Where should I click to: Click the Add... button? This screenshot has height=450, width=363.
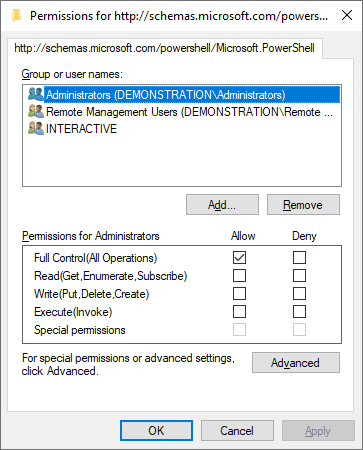point(222,205)
